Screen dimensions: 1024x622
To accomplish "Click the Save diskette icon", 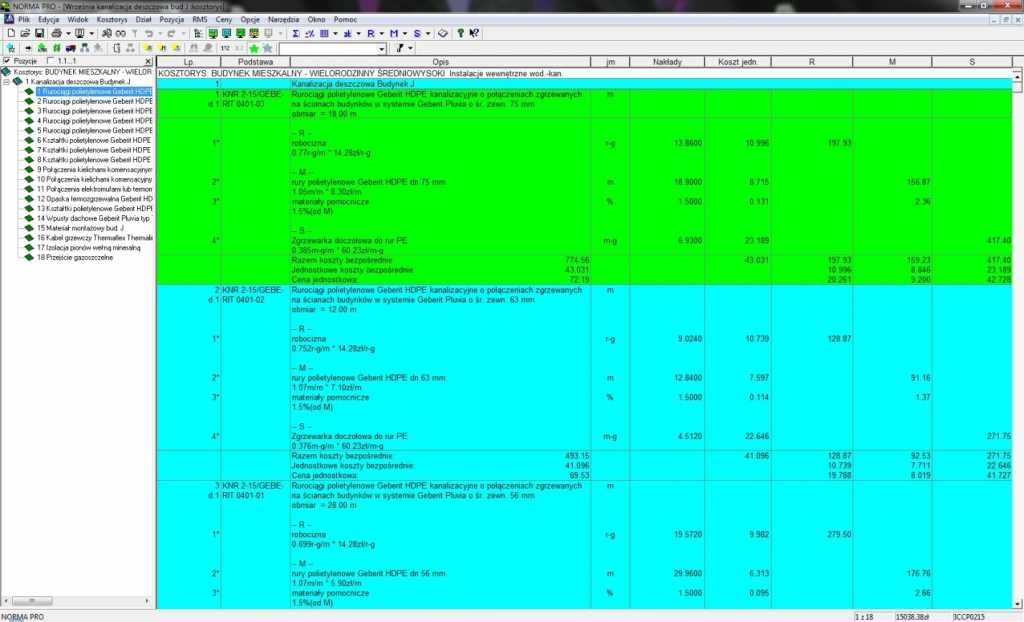I will pos(39,33).
